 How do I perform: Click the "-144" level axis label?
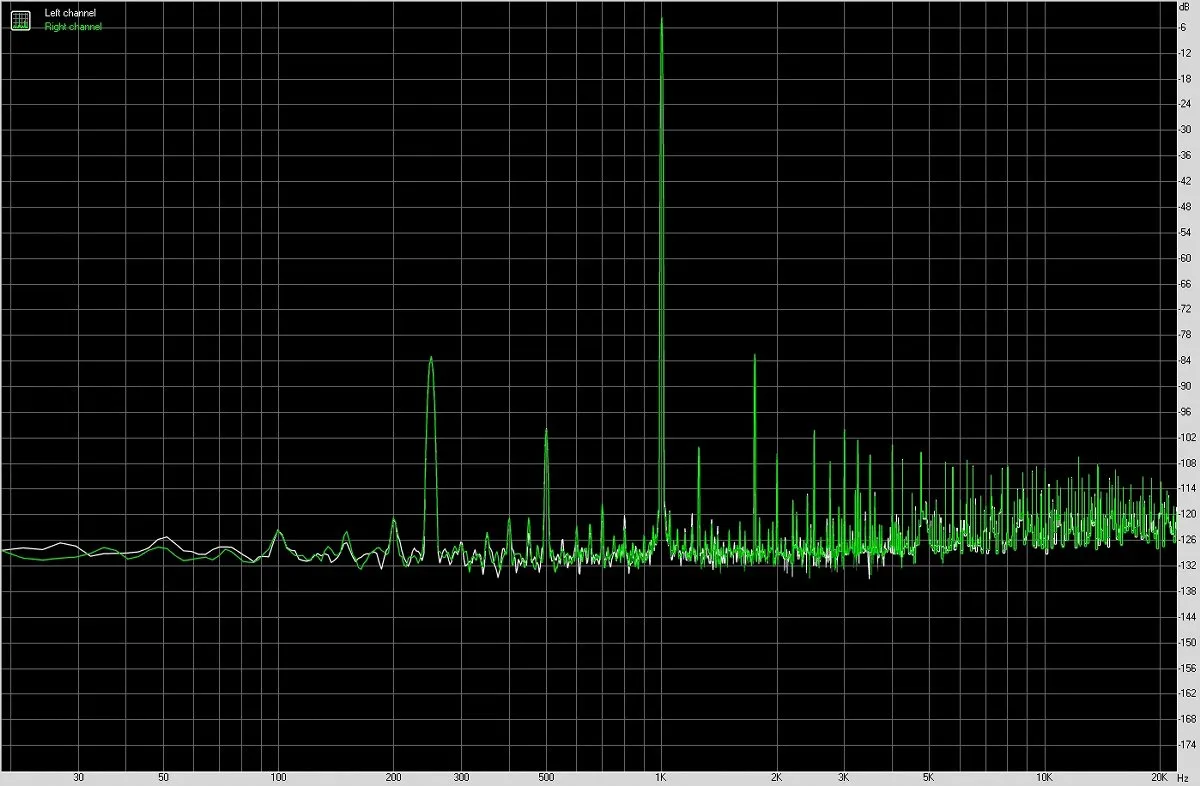point(1186,617)
